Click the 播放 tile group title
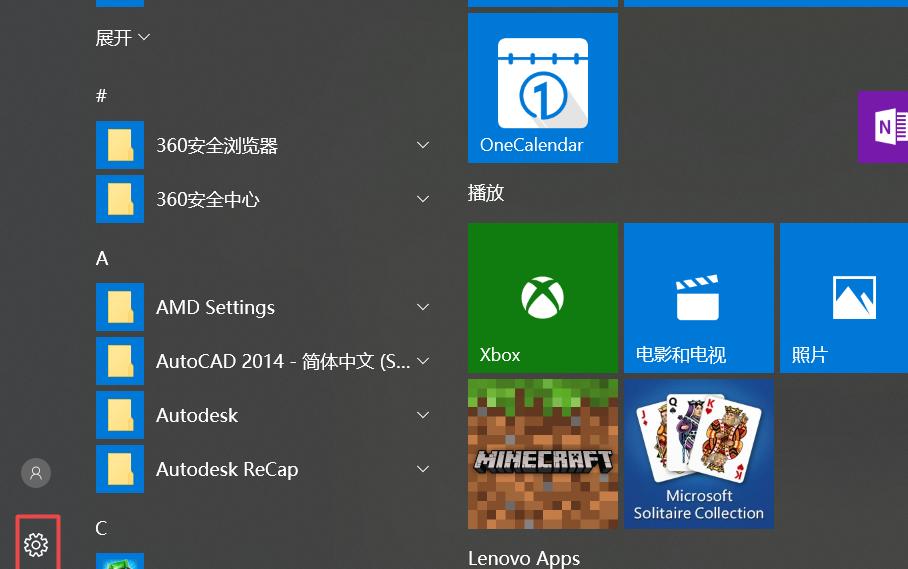Screen dimensions: 908x569 click(486, 193)
